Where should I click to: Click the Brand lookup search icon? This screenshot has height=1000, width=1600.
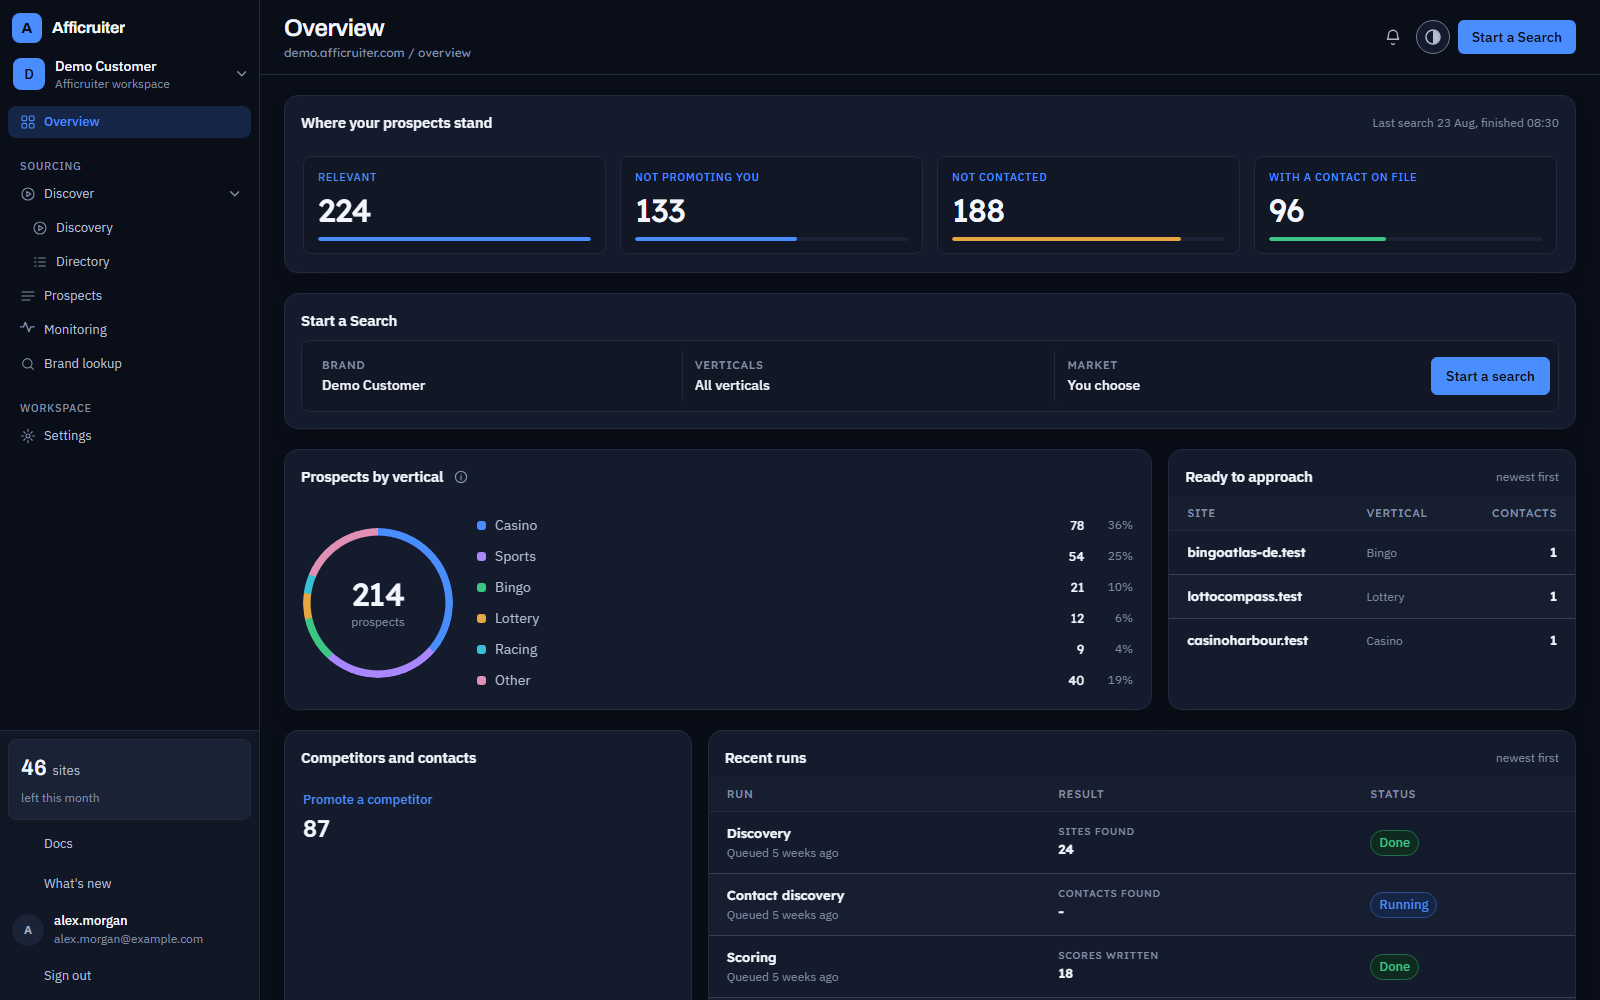[28, 364]
